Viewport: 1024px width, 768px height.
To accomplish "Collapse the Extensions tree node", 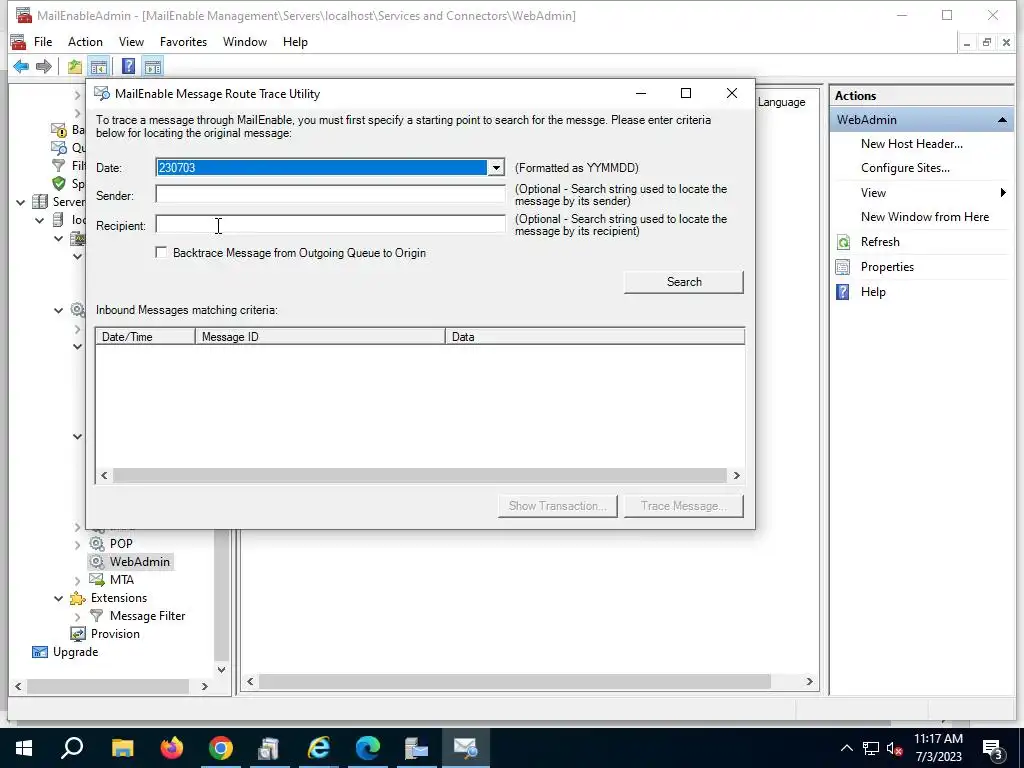I will pyautogui.click(x=59, y=598).
